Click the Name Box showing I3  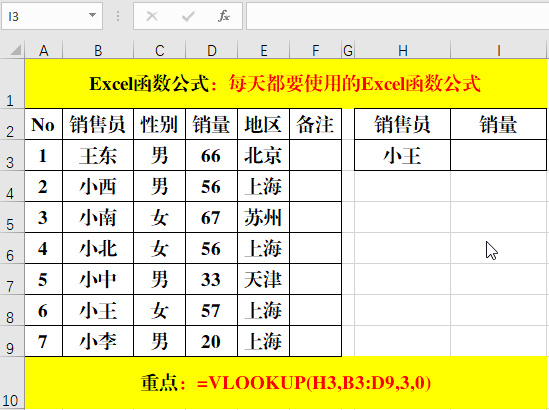[52, 16]
